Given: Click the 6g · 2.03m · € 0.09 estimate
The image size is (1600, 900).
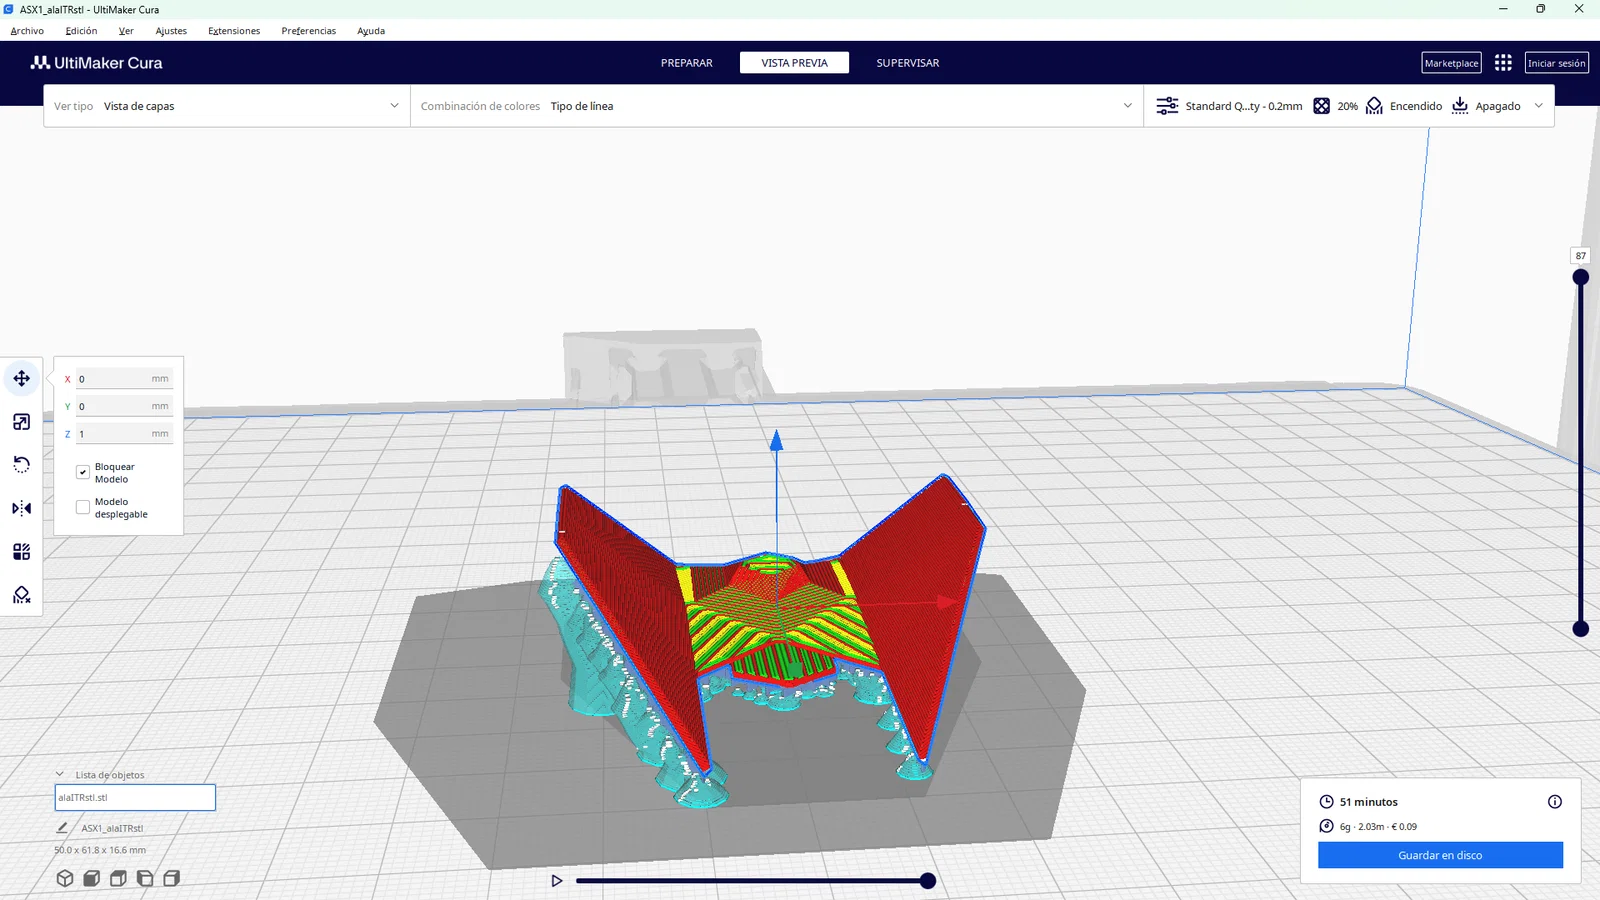Looking at the screenshot, I should (1378, 826).
